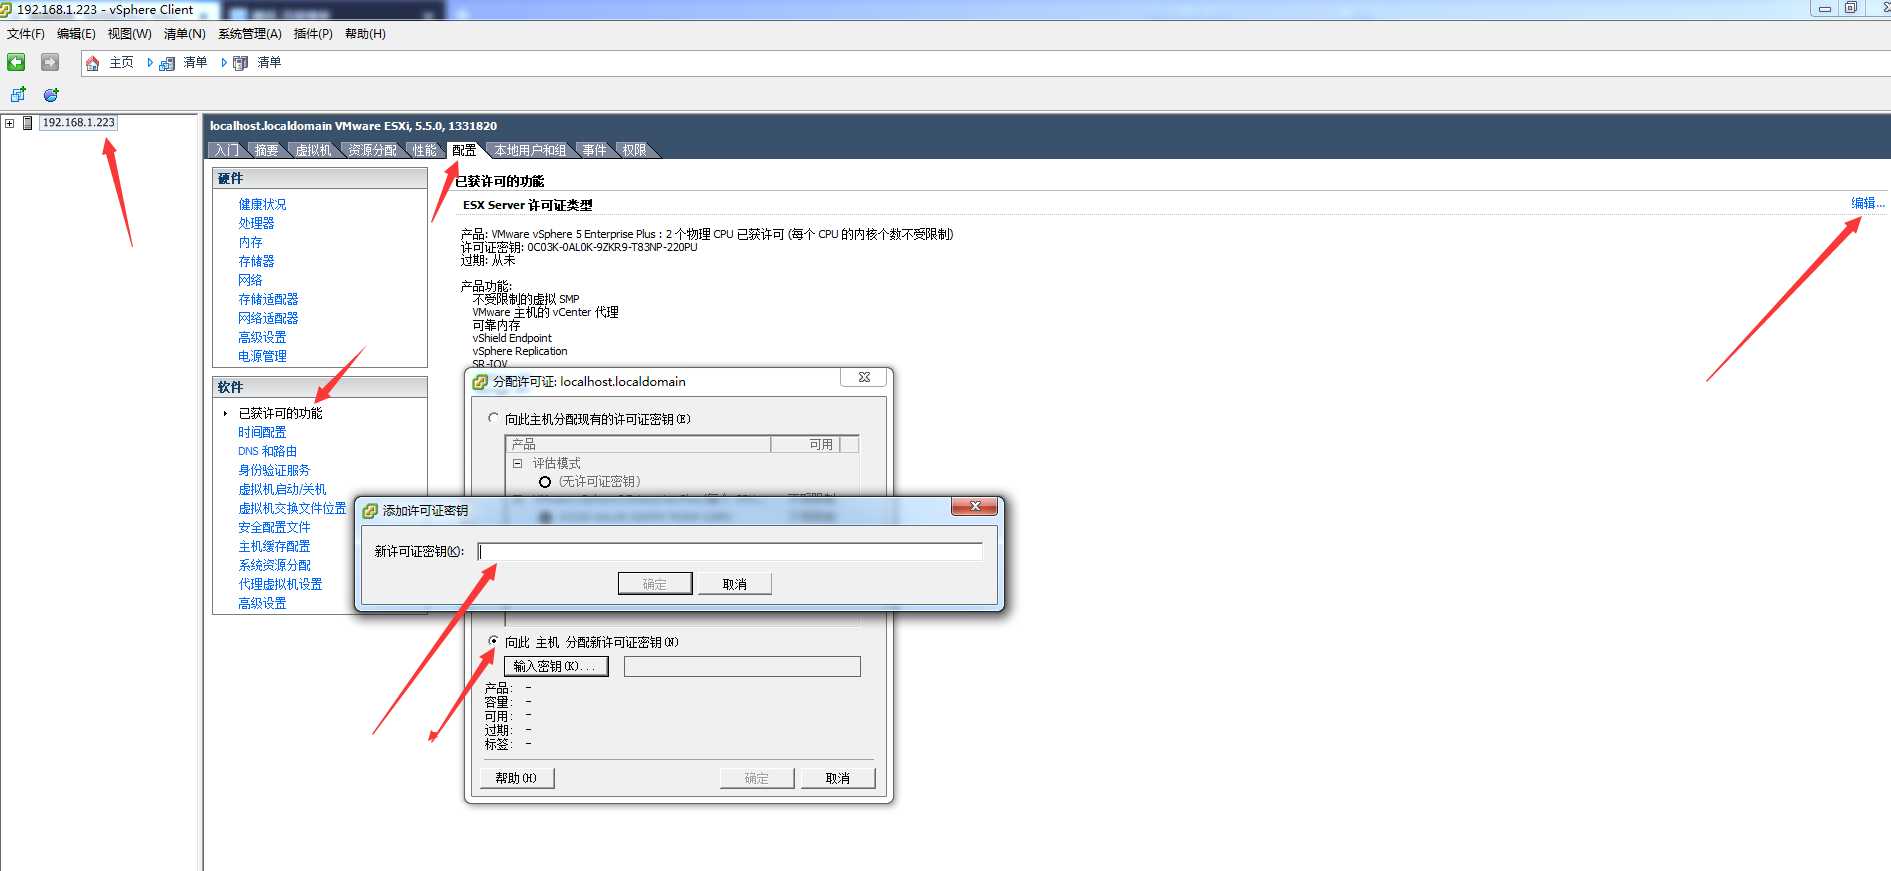Screen dimensions: 1891x871
Task: Click the 新许可证密钥 input field
Action: 730,551
